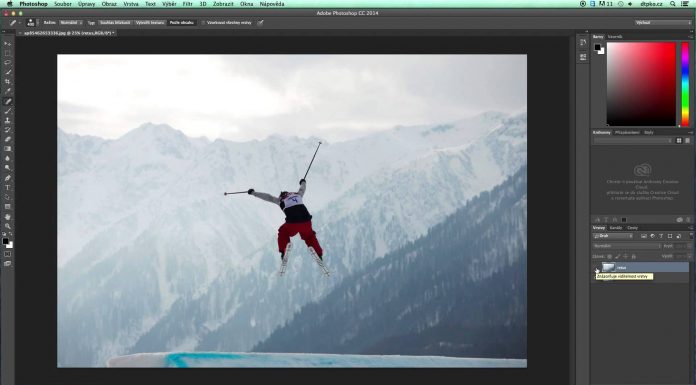The image size is (696, 385).
Task: Select the Clone Stamp tool
Action: point(8,120)
